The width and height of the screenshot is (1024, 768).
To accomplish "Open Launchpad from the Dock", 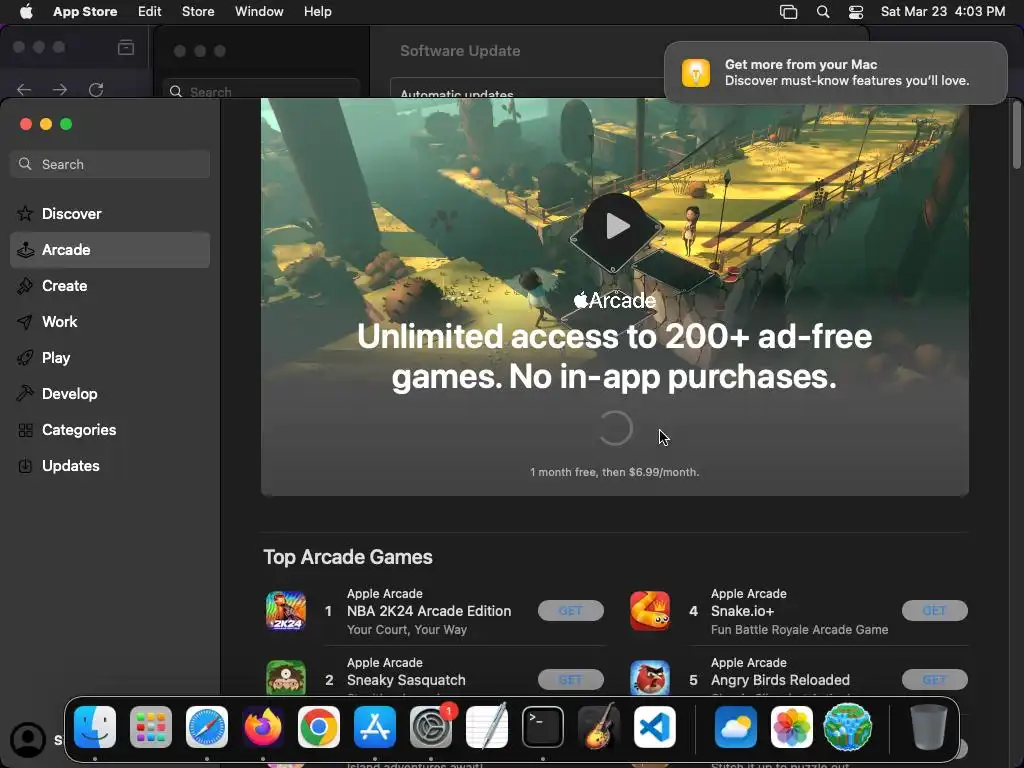I will (x=151, y=727).
